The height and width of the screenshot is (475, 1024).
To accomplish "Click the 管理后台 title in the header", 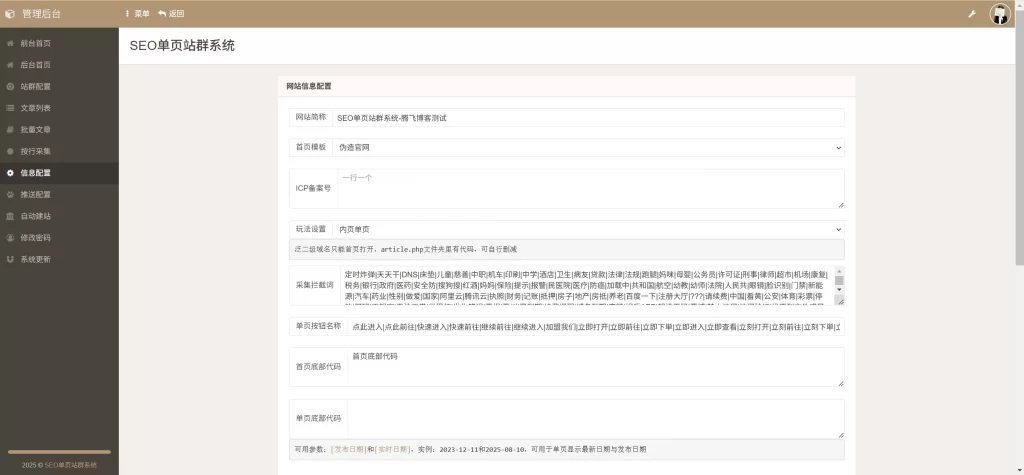I will pyautogui.click(x=41, y=14).
